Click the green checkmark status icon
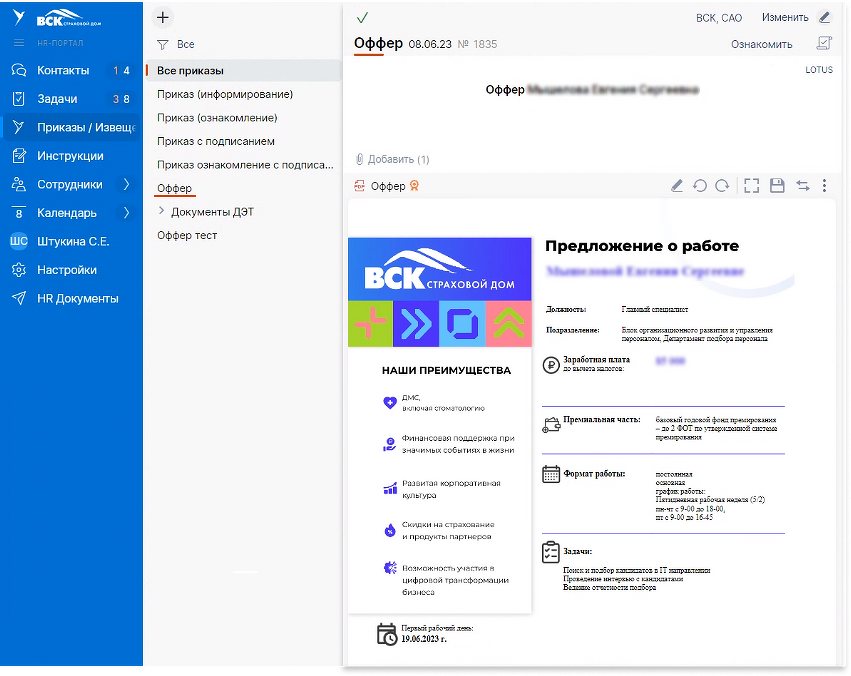 [362, 18]
